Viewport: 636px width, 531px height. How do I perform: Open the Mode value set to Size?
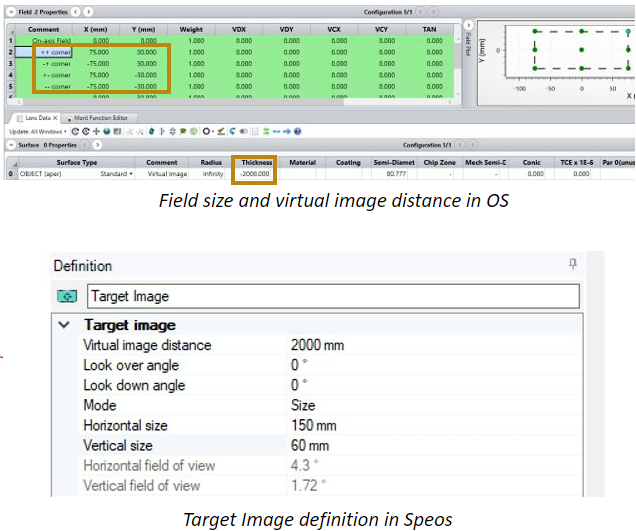(x=434, y=405)
